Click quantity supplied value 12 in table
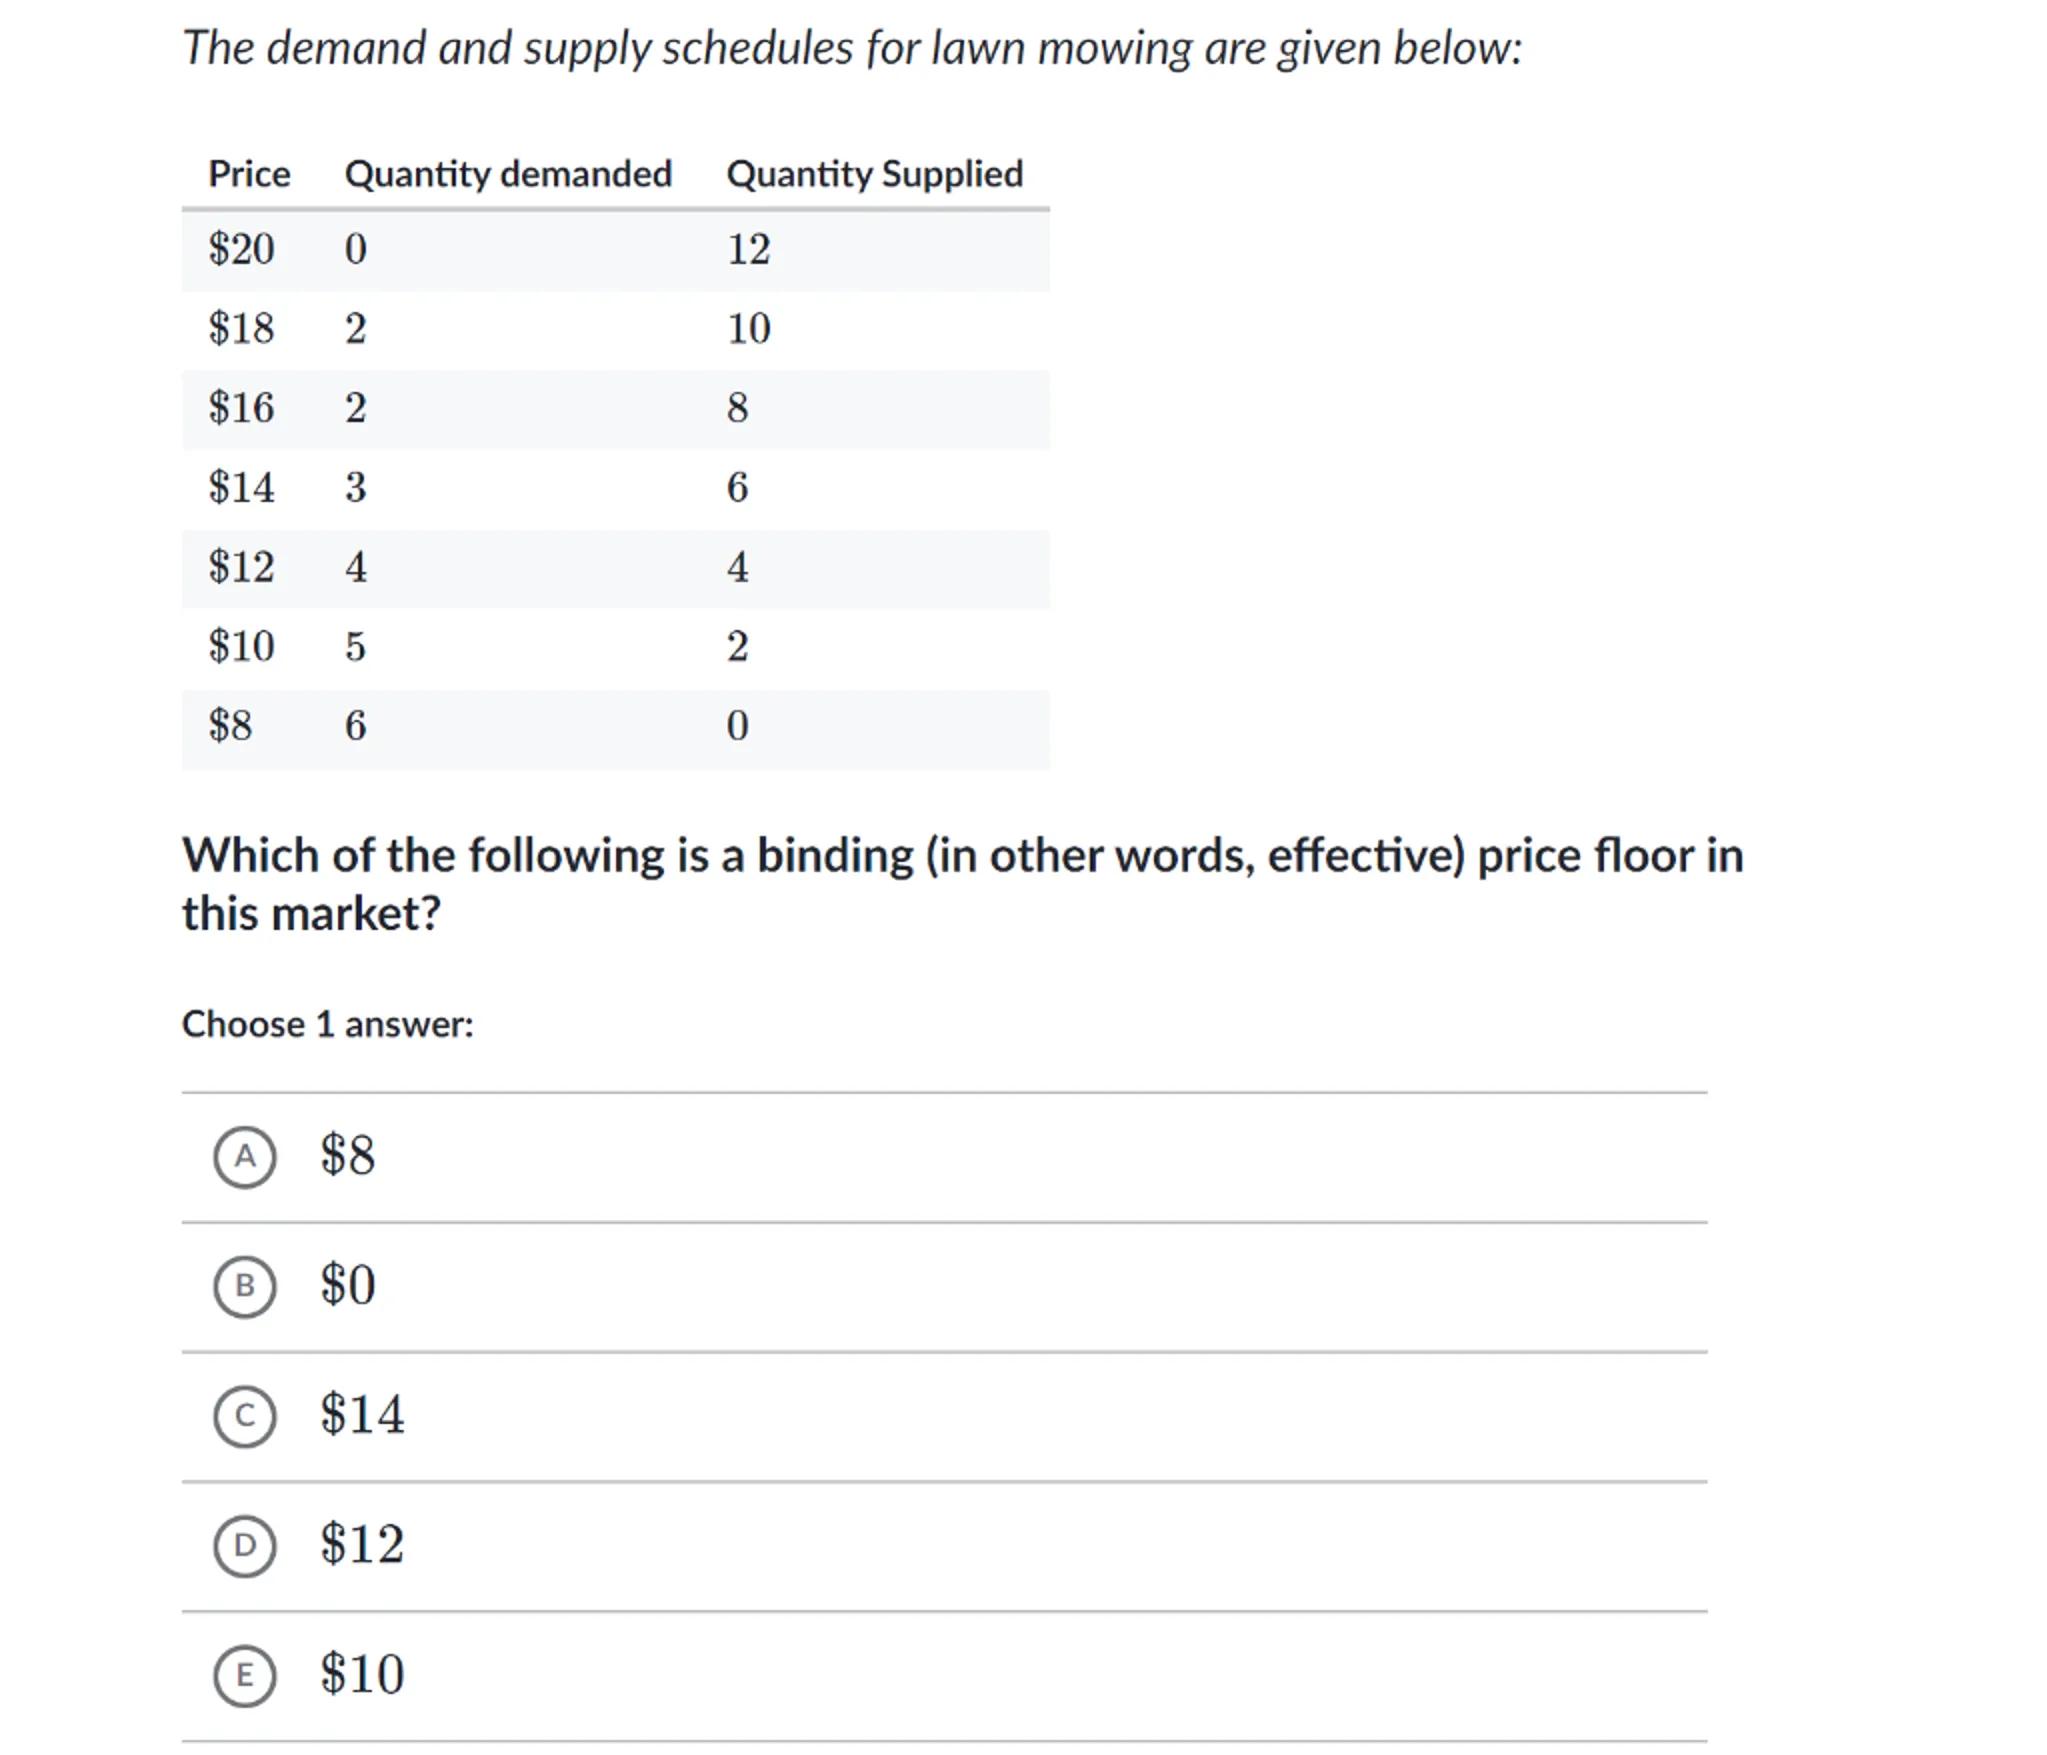2047x1755 pixels. 748,249
